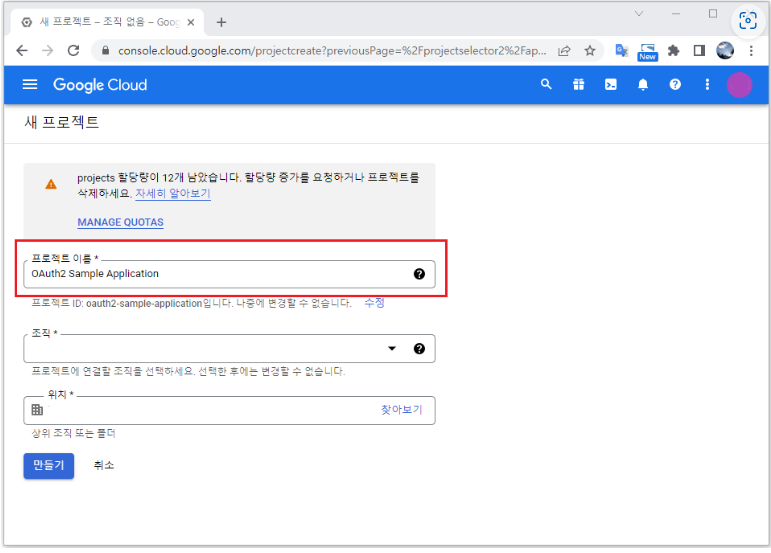Click the 만들기 button

click(49, 466)
